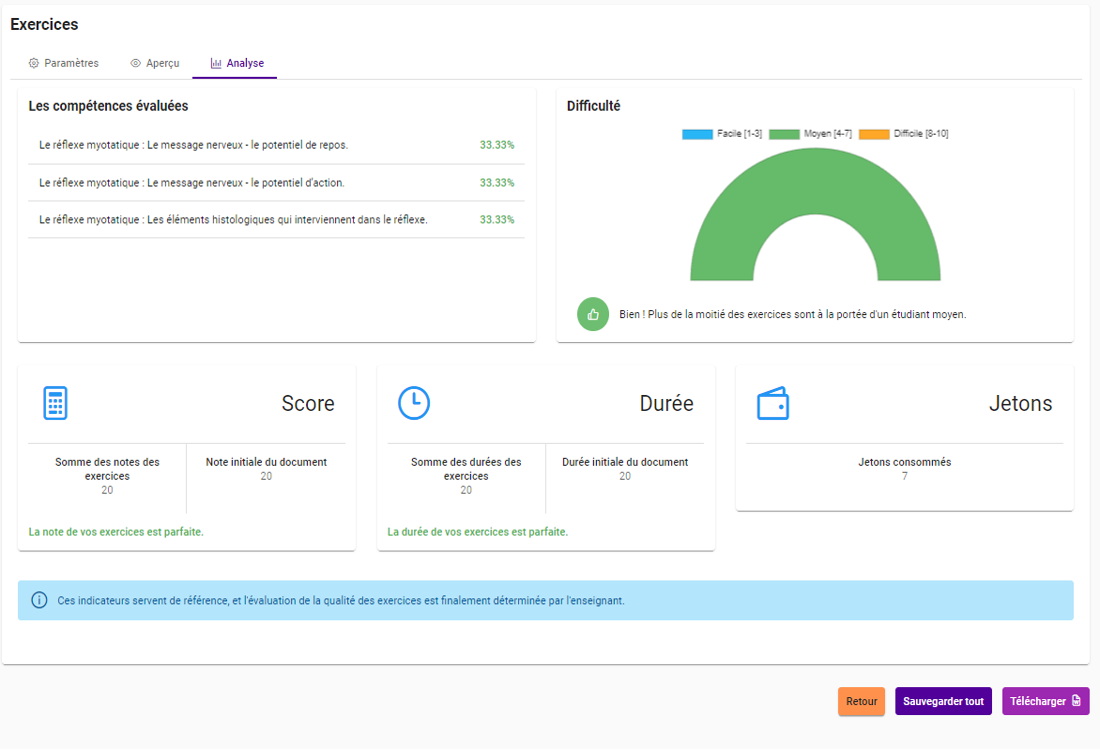
Task: Click the gear icon beside Paramètres
Action: (x=34, y=63)
